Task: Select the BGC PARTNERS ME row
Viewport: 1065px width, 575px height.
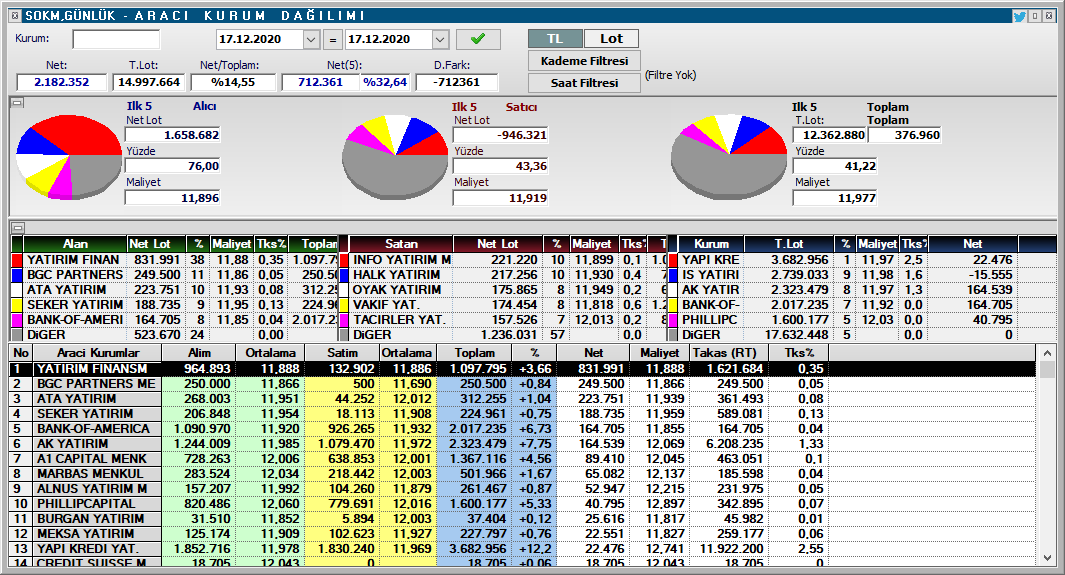Action: click(x=523, y=384)
